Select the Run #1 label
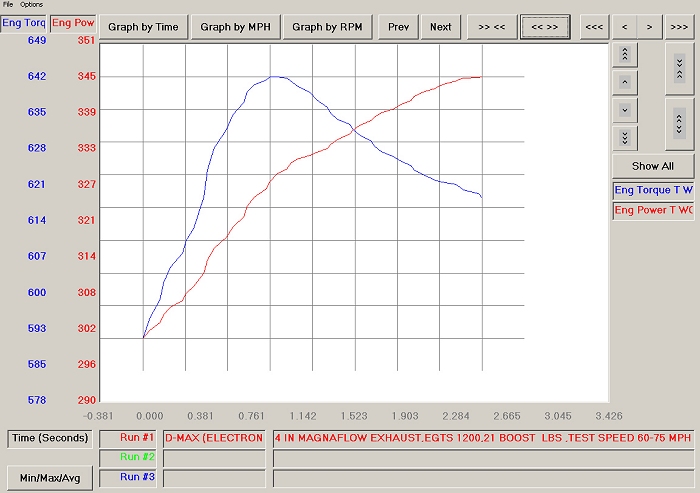This screenshot has width=700, height=493. click(x=128, y=438)
